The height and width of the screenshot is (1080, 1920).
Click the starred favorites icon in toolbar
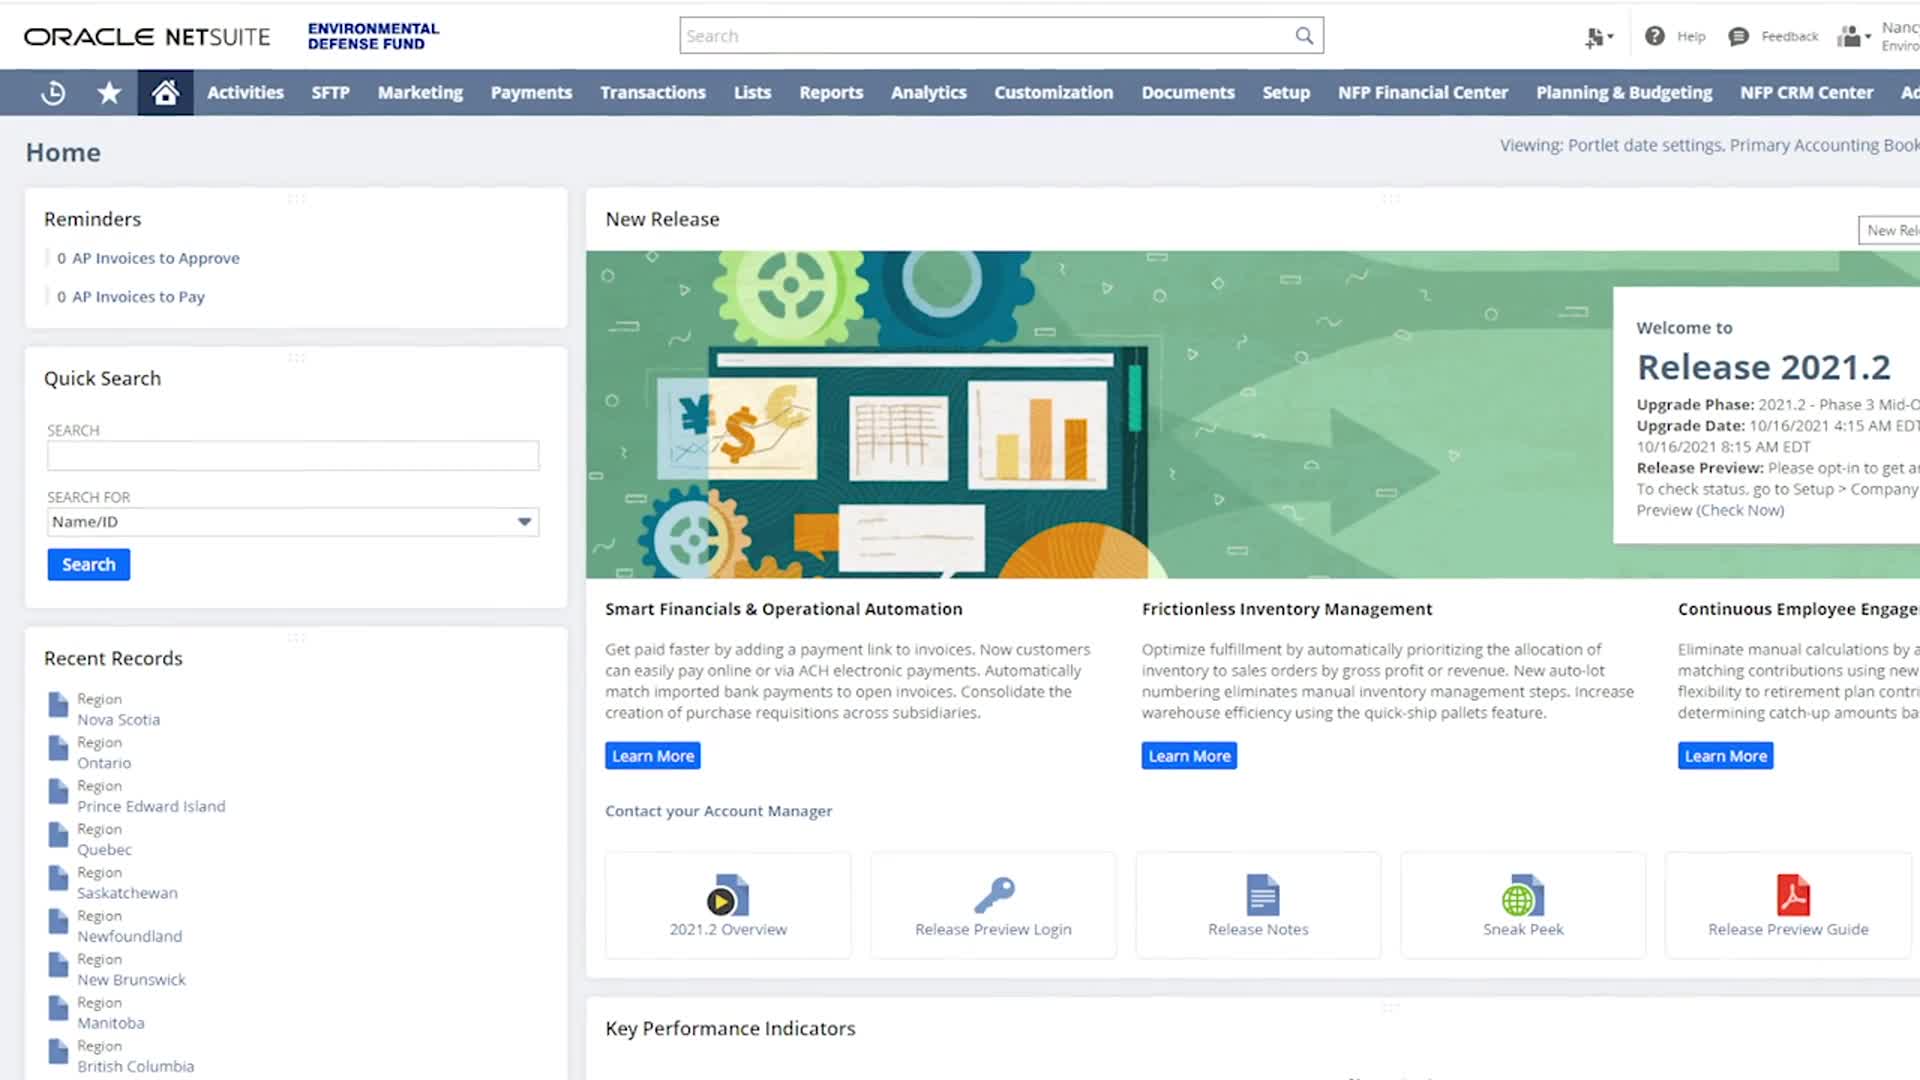pos(109,92)
